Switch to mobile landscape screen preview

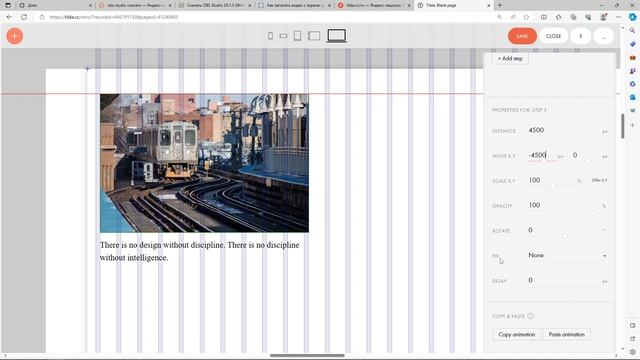point(283,36)
